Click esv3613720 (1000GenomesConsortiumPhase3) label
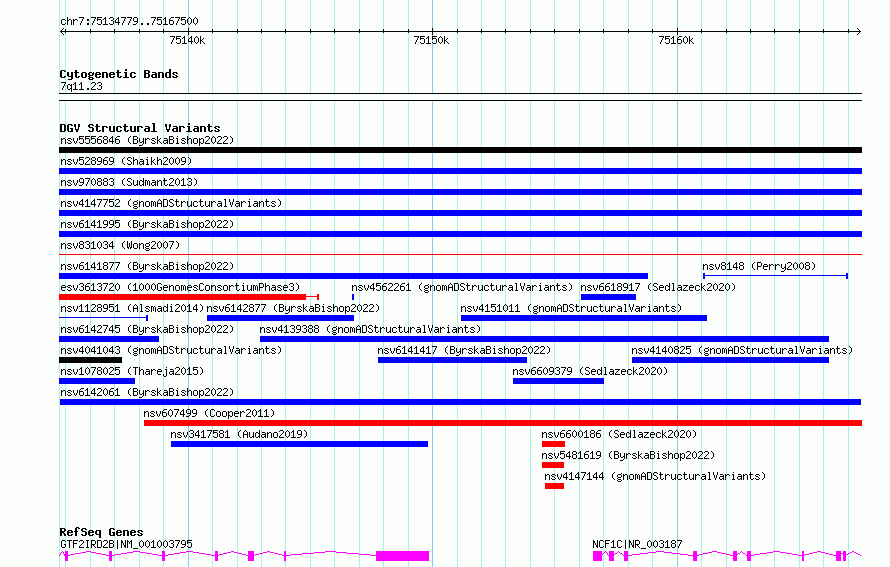 coord(180,287)
